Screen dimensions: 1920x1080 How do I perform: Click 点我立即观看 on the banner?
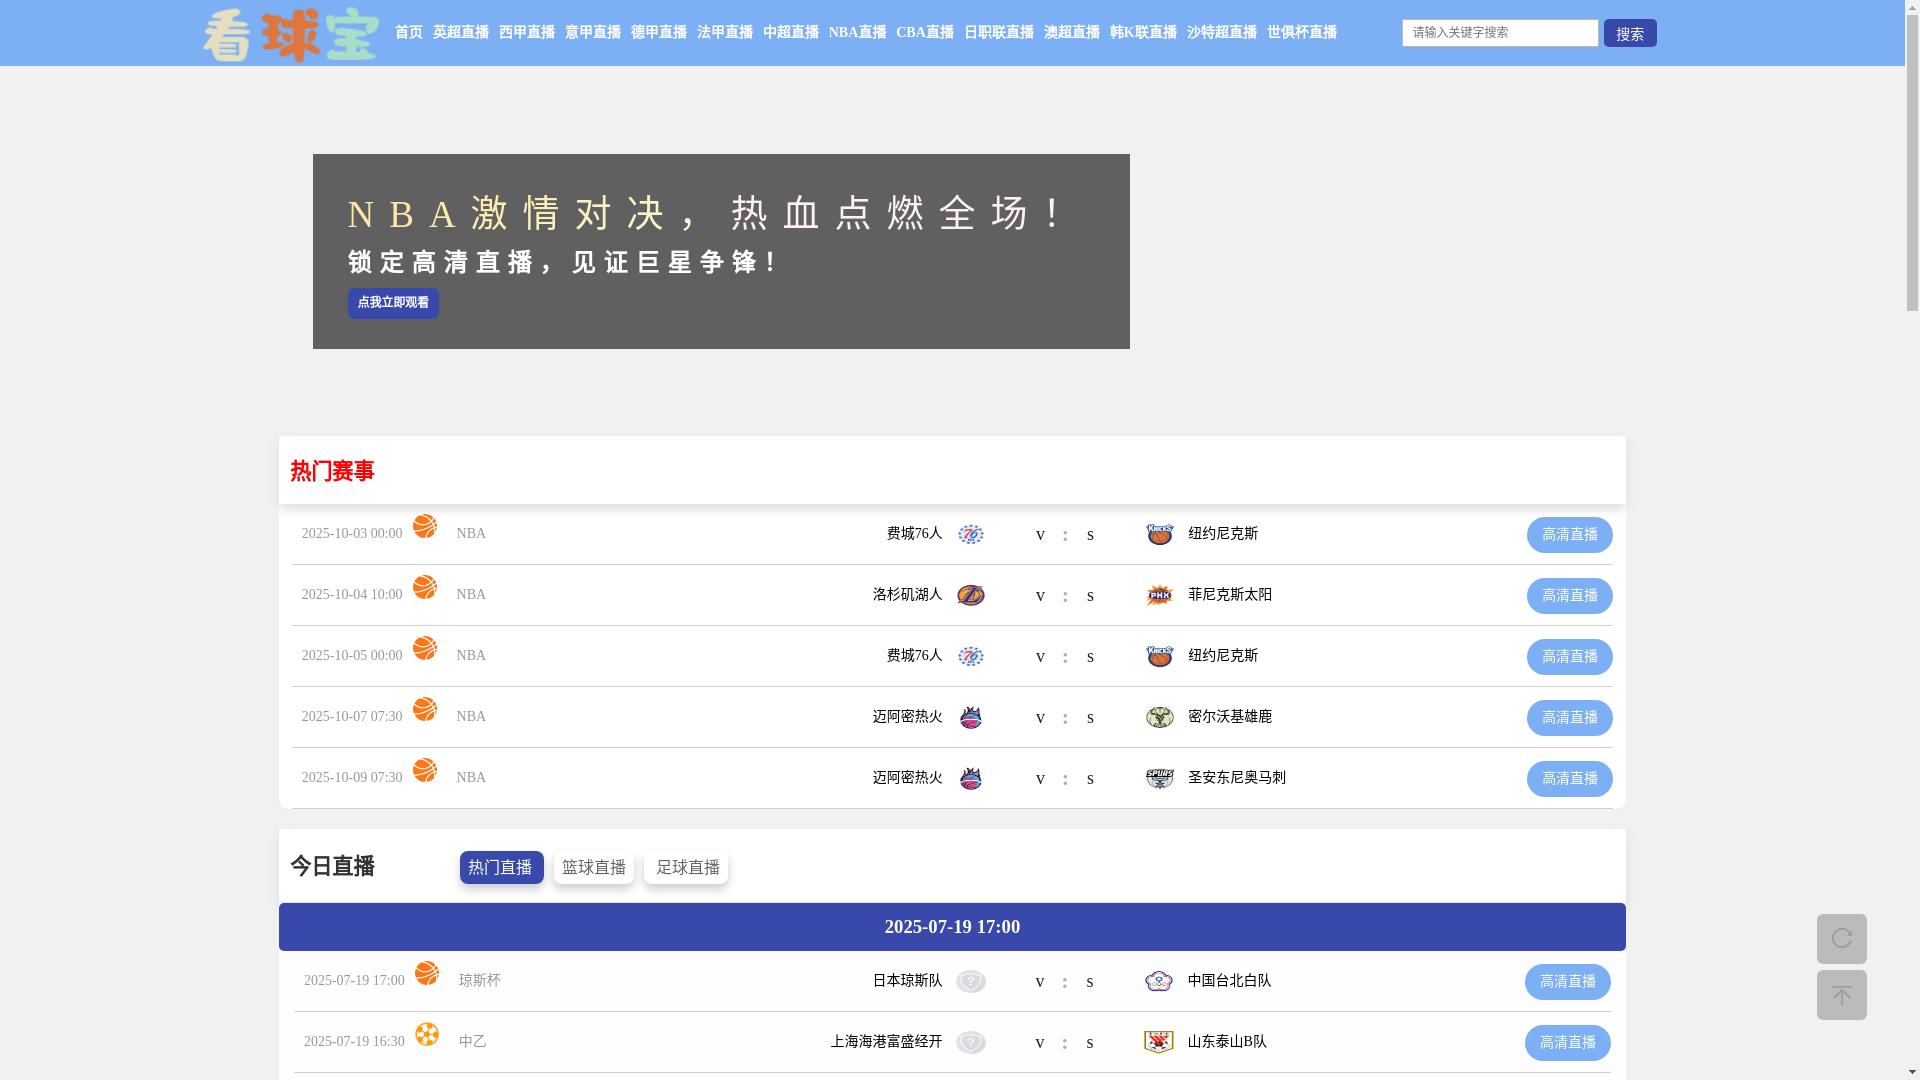[393, 303]
